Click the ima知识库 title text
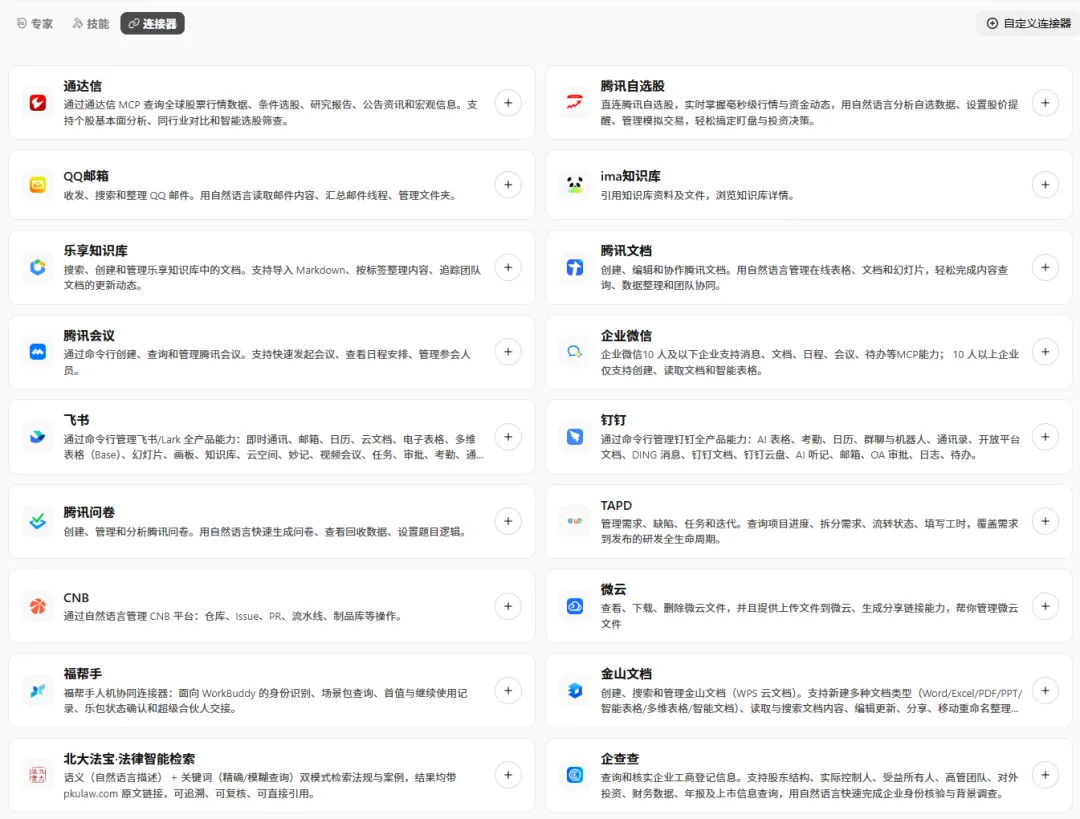The image size is (1080, 819). [630, 176]
